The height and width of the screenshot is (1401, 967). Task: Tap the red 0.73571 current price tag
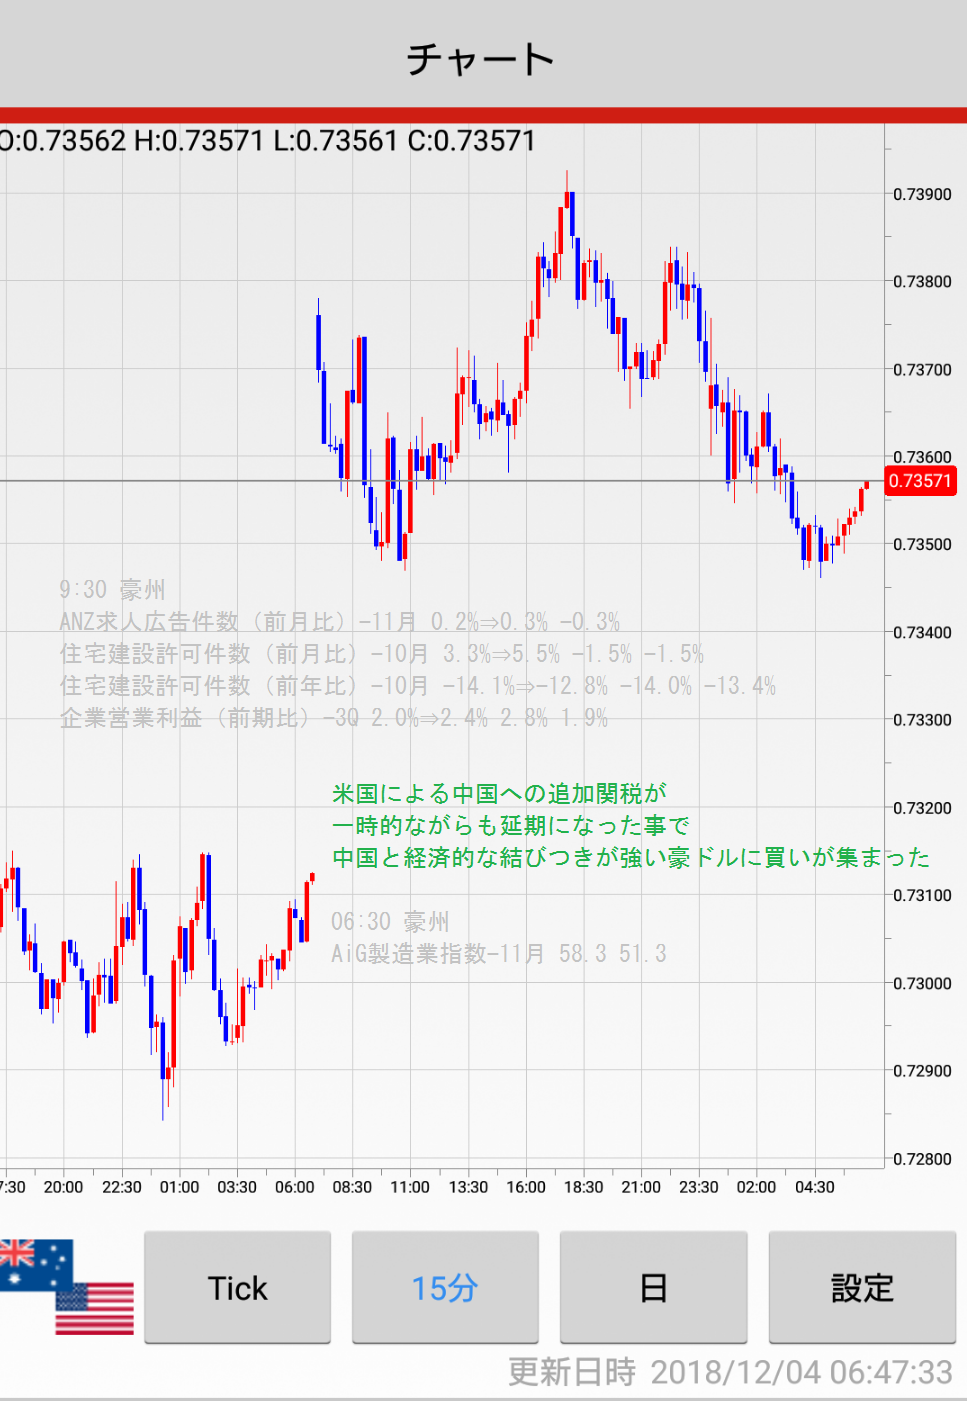[x=919, y=481]
